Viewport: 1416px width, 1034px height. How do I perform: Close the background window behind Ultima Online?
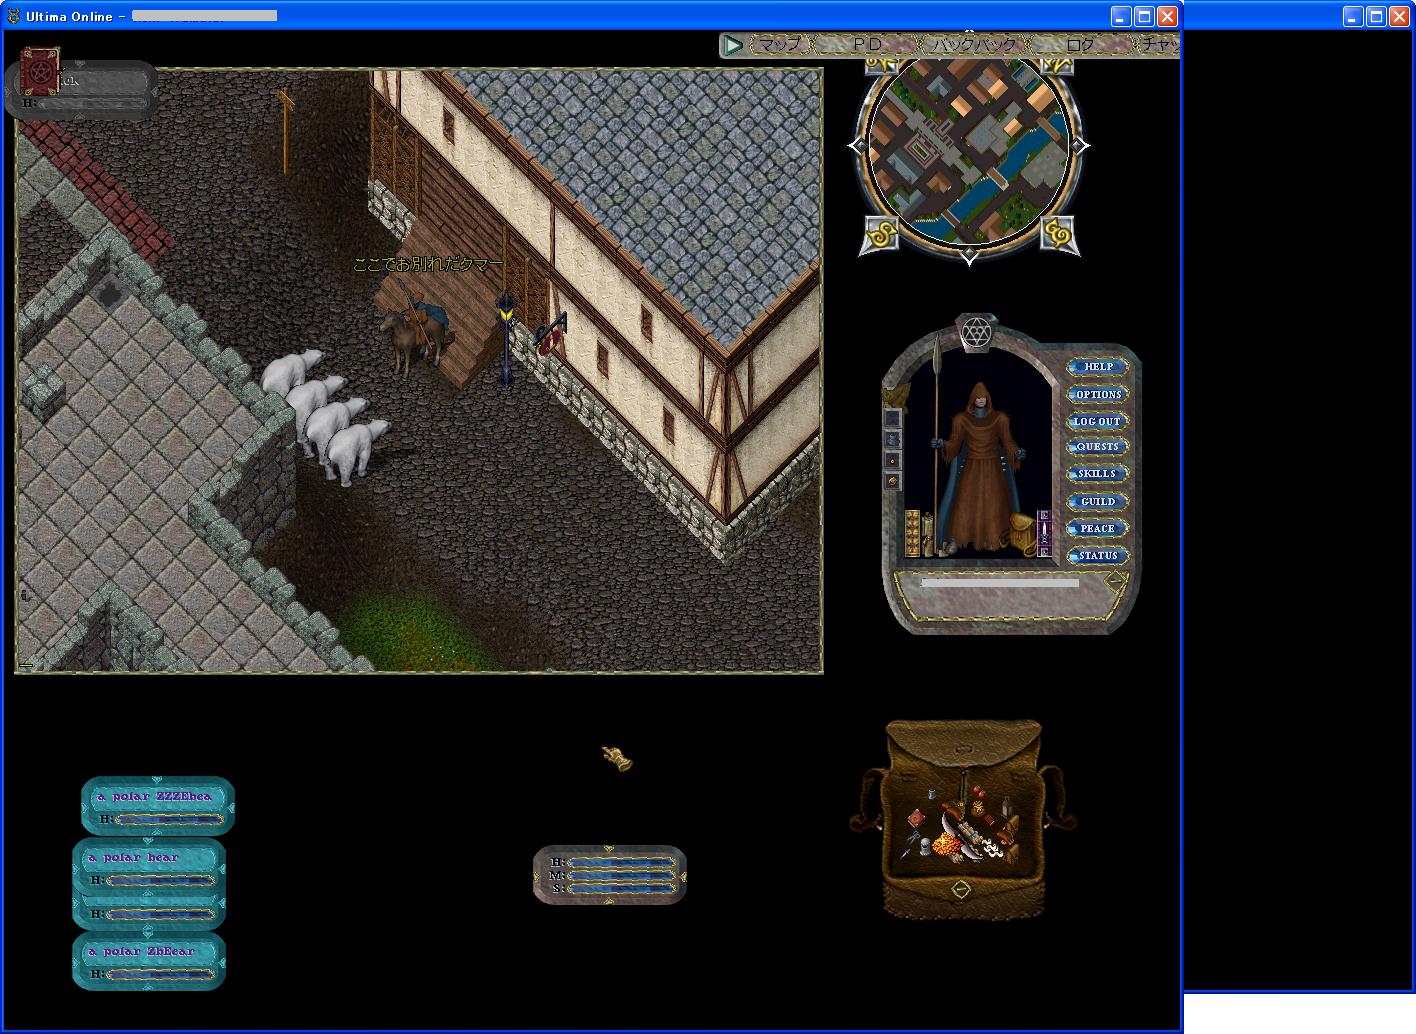click(1399, 16)
